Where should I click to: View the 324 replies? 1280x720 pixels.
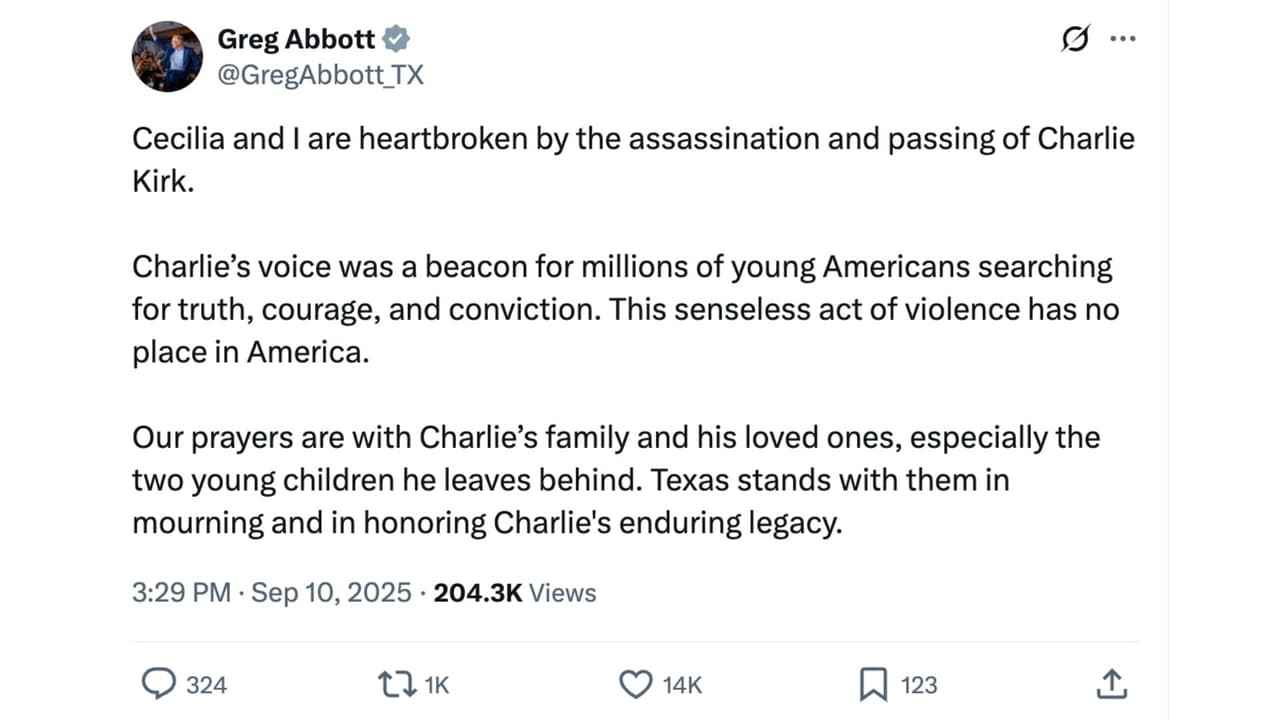tap(207, 685)
